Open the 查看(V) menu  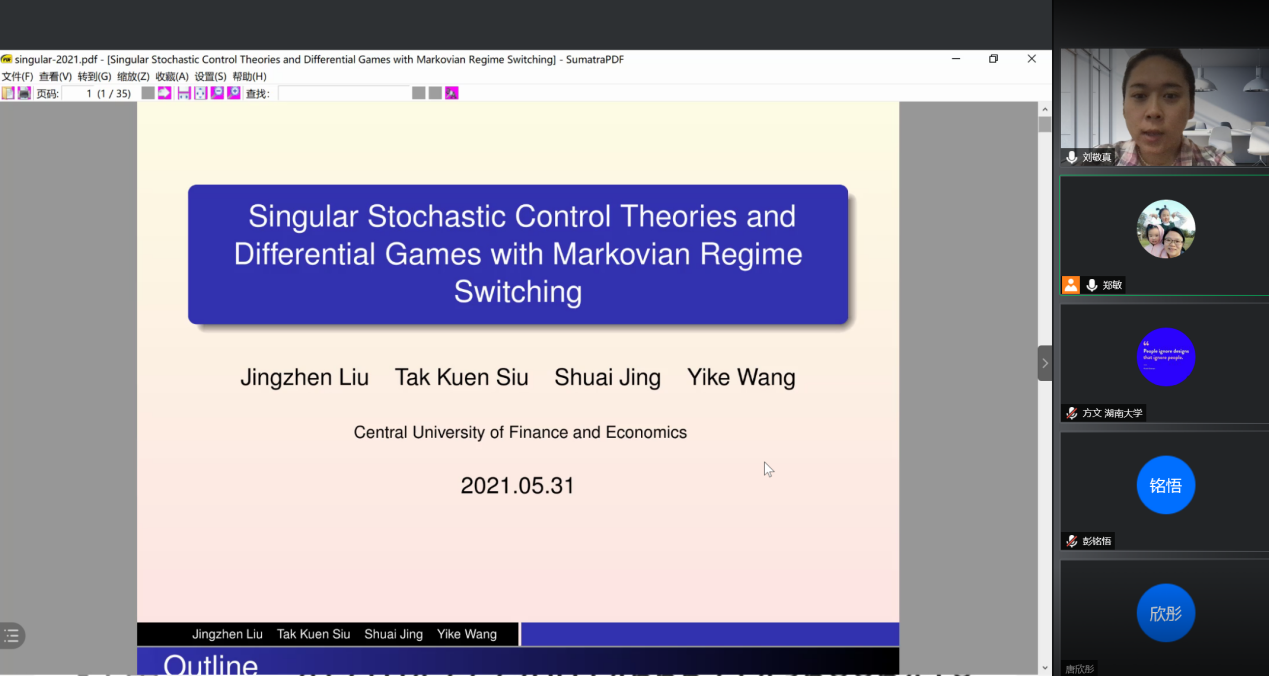[55, 76]
